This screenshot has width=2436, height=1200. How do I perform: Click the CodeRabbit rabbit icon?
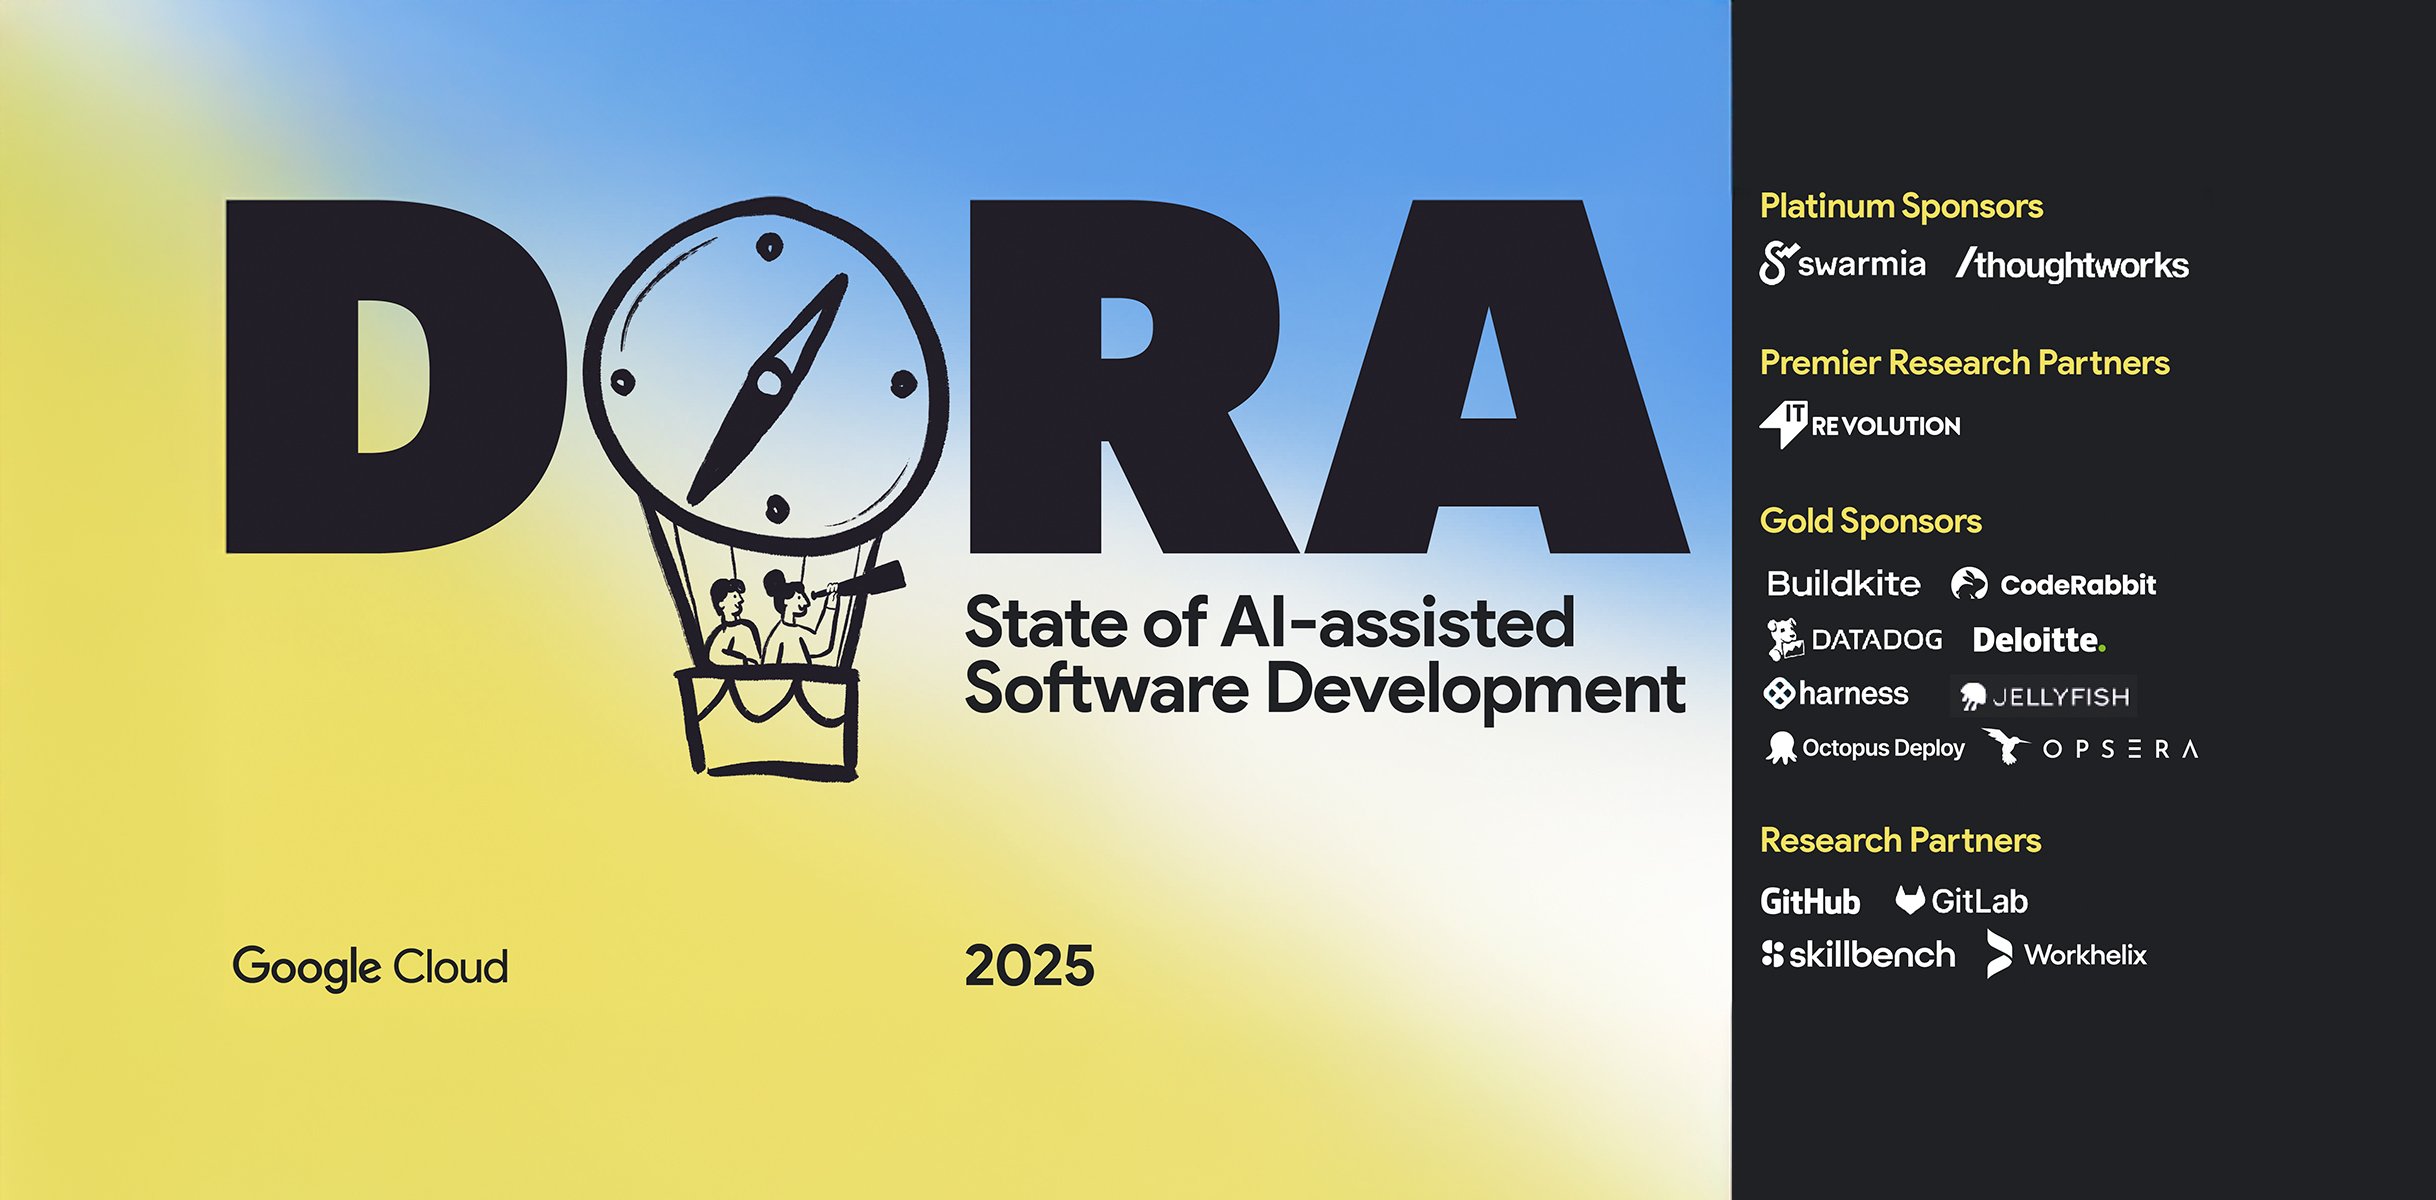coord(1969,584)
